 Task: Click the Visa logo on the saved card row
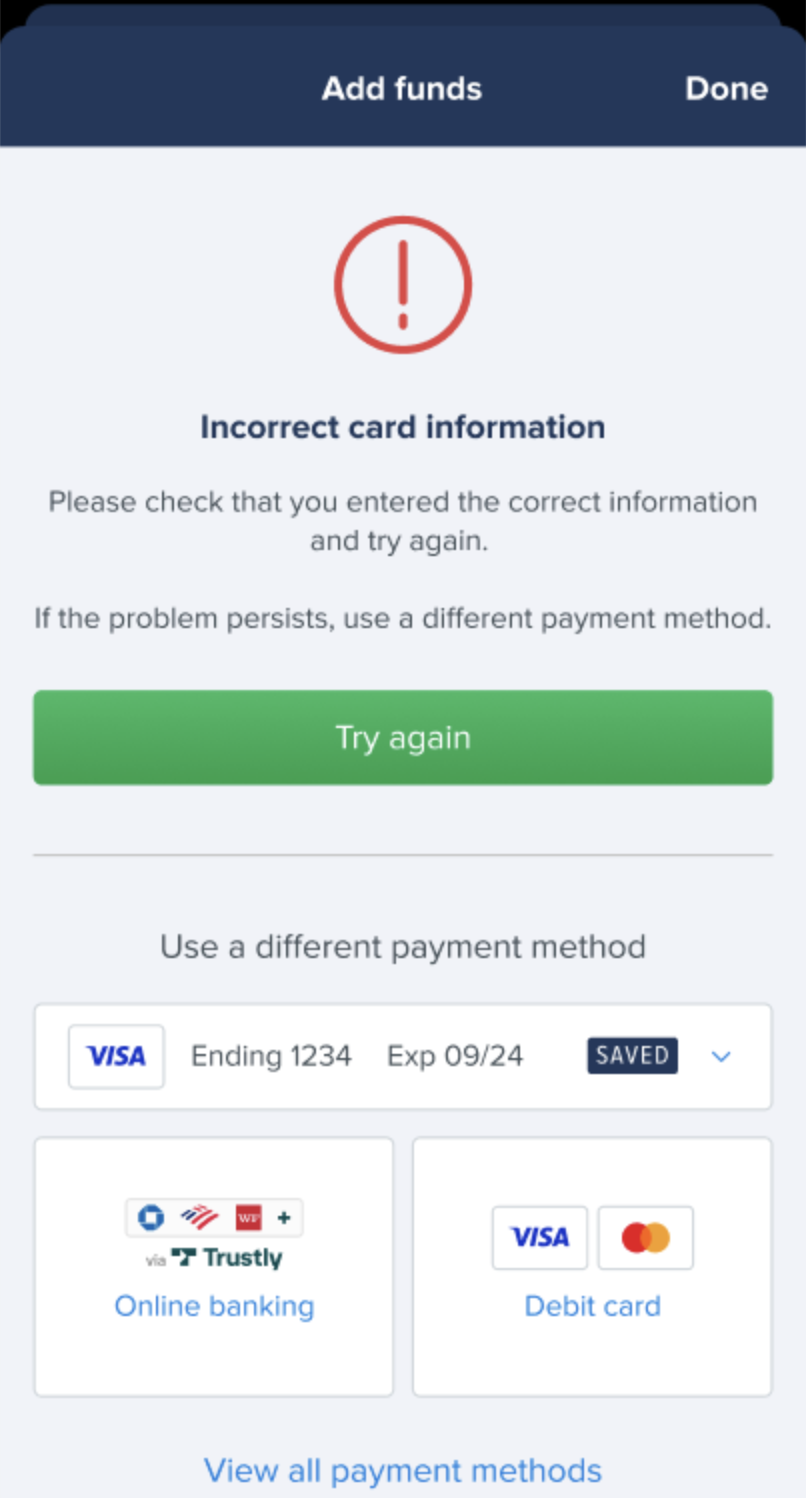click(x=116, y=1055)
